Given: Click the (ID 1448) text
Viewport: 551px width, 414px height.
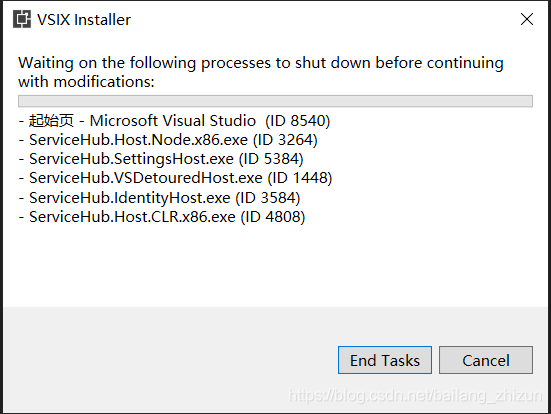Looking at the screenshot, I should [300, 178].
